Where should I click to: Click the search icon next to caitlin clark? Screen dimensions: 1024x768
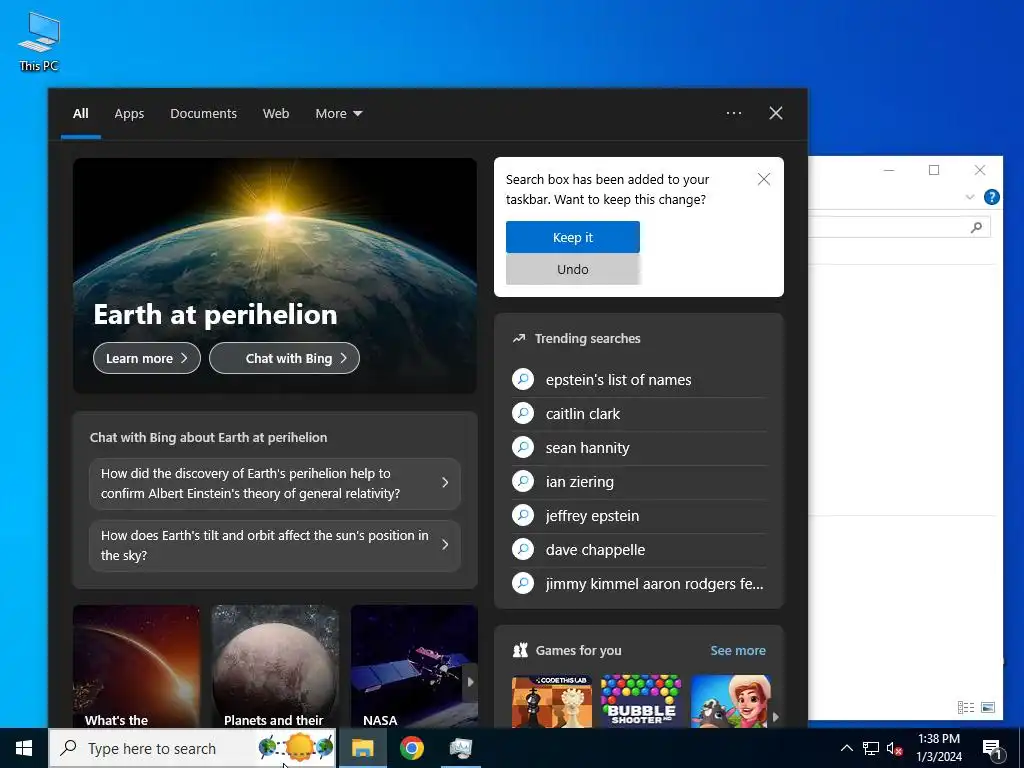pyautogui.click(x=523, y=413)
